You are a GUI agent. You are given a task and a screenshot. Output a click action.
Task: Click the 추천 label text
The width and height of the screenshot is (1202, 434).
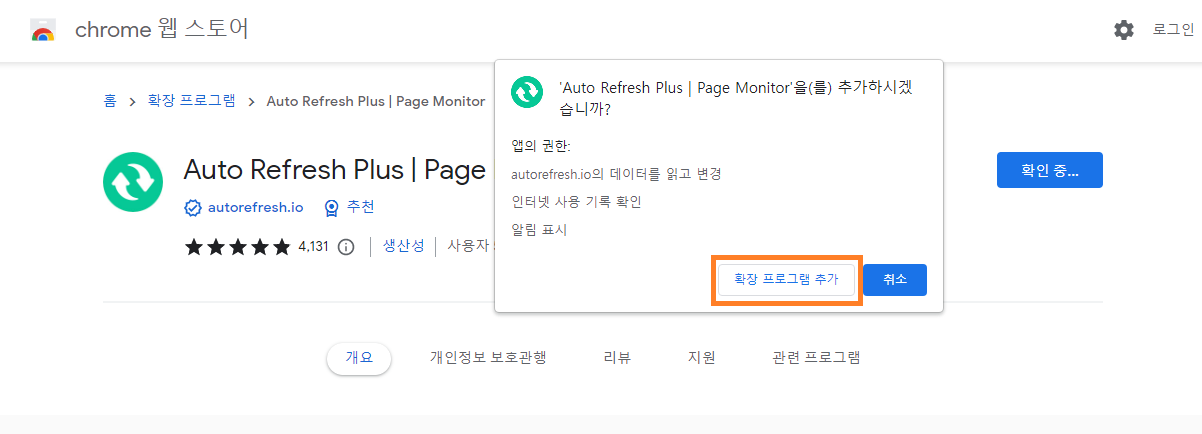[x=361, y=208]
